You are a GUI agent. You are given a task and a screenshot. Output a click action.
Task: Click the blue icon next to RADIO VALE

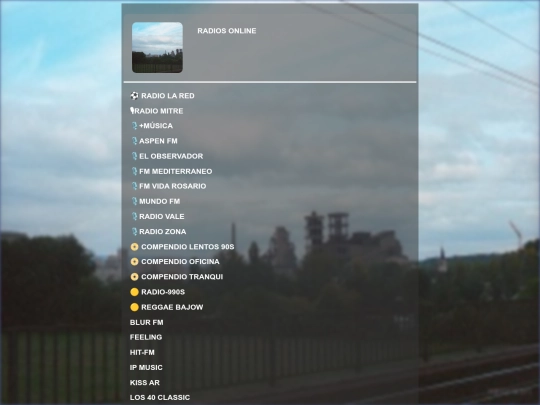134,216
